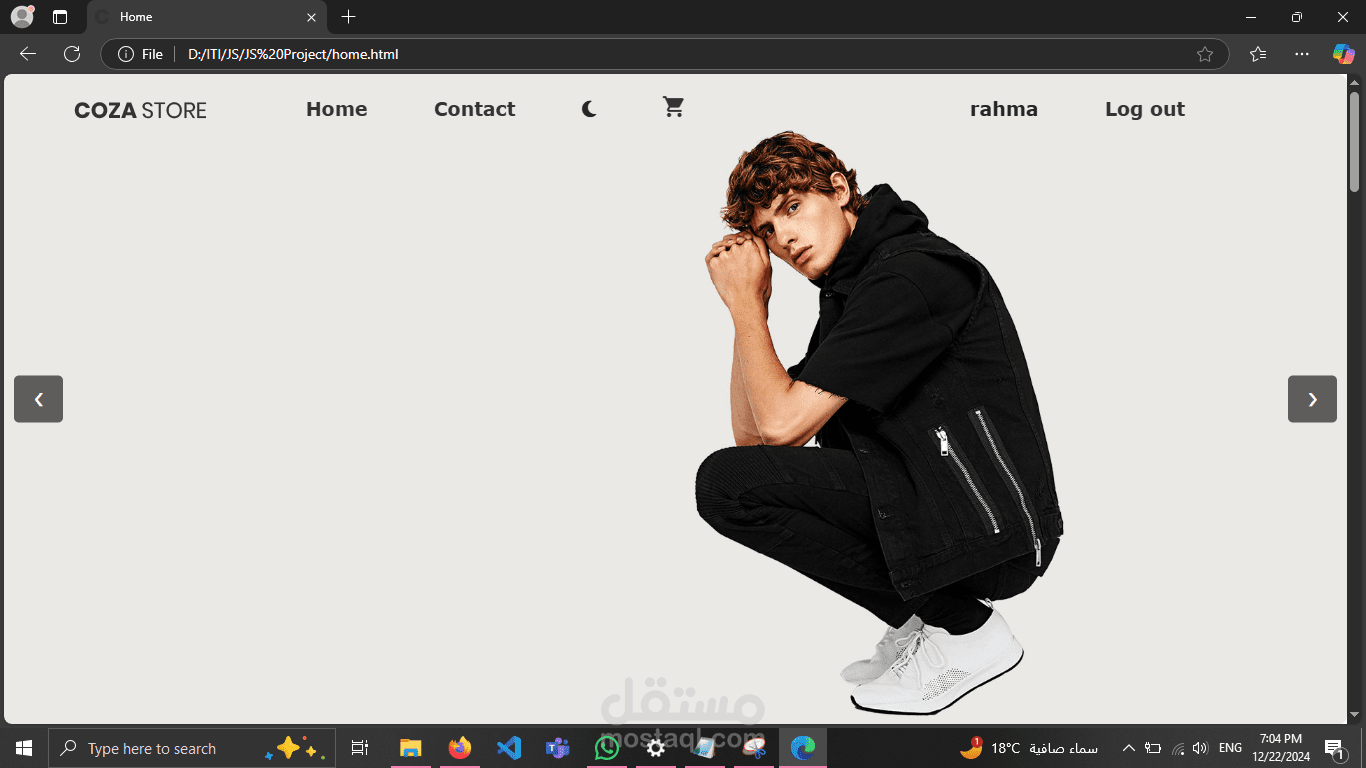
Task: Show hidden system tray icons
Action: pos(1128,748)
